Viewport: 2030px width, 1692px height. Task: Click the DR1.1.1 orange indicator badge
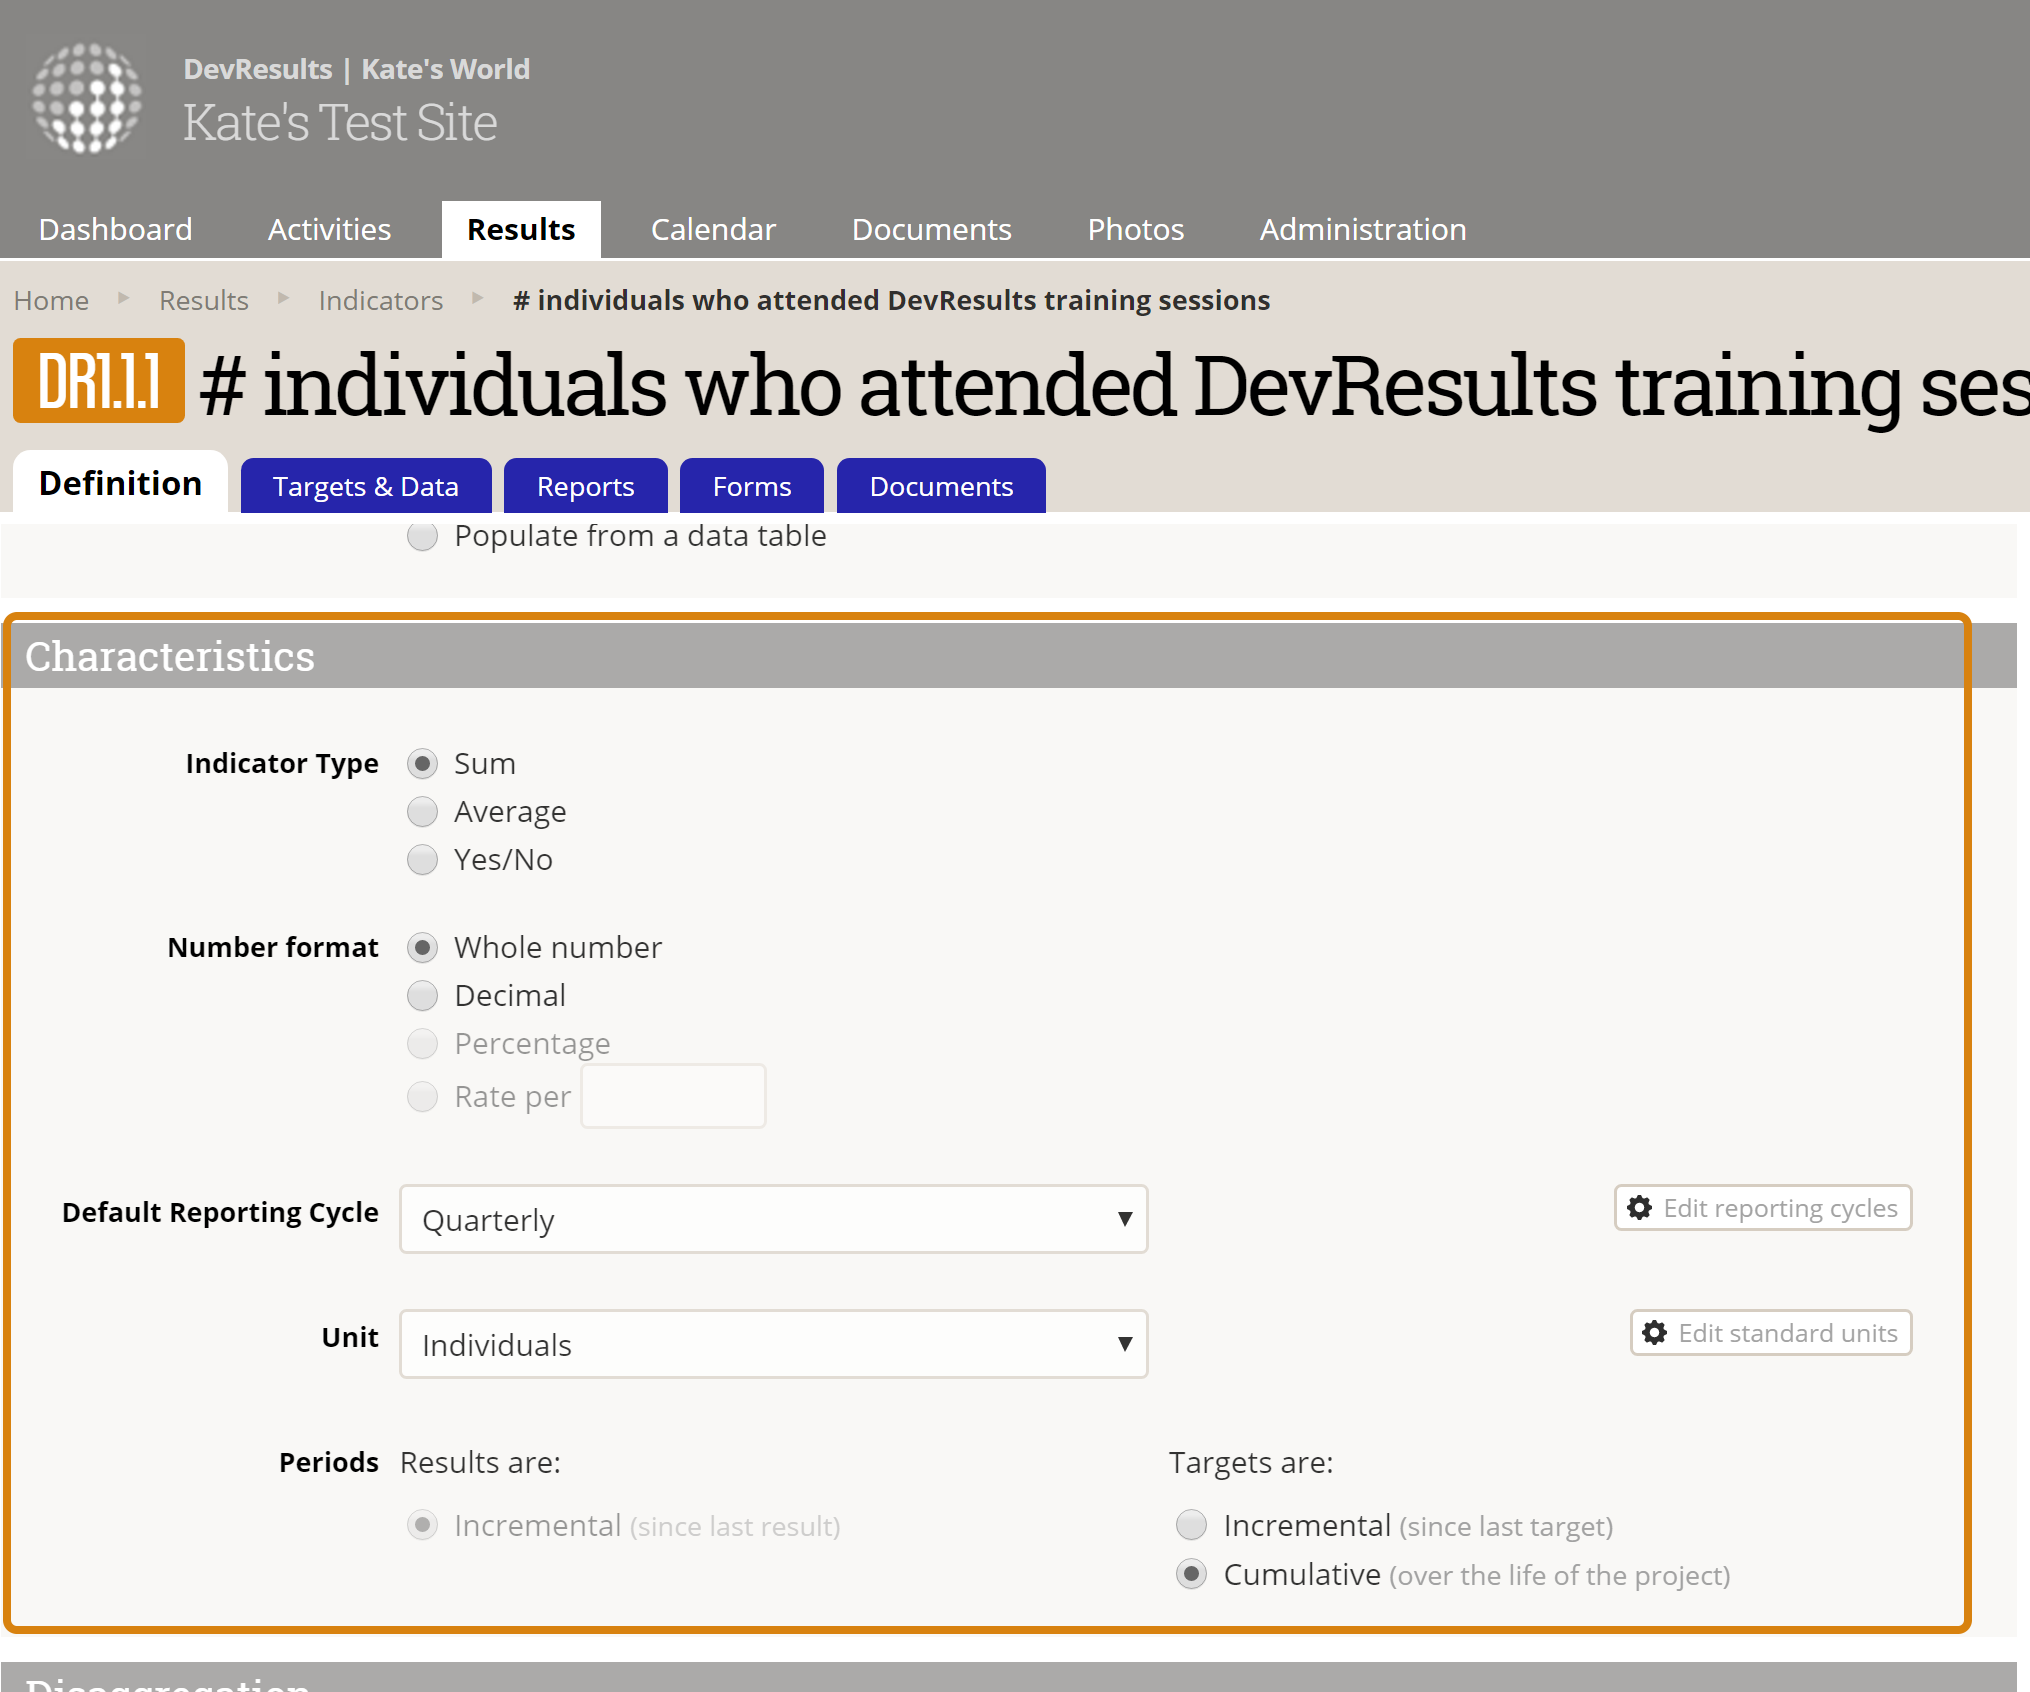(x=99, y=381)
